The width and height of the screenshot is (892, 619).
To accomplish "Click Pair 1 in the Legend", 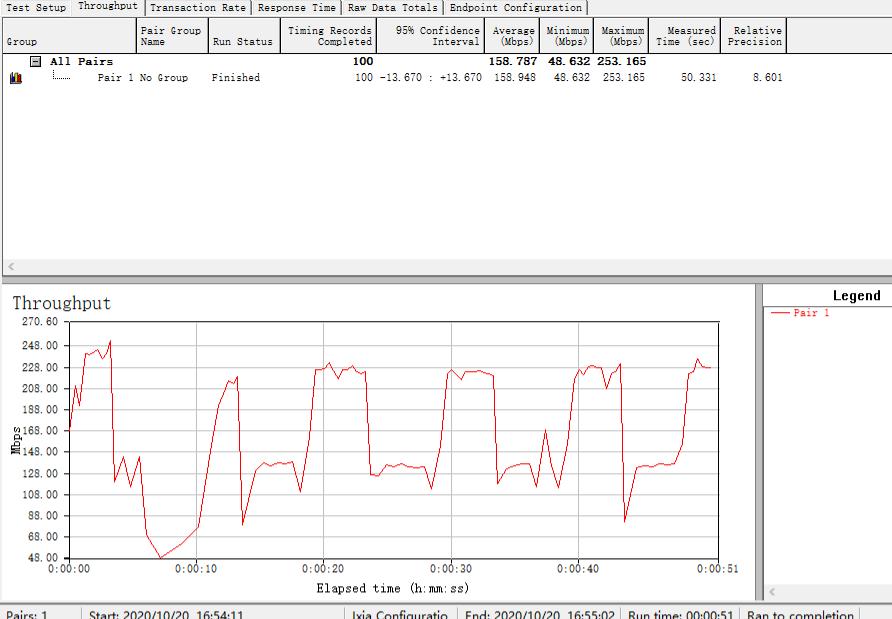I will click(x=811, y=312).
